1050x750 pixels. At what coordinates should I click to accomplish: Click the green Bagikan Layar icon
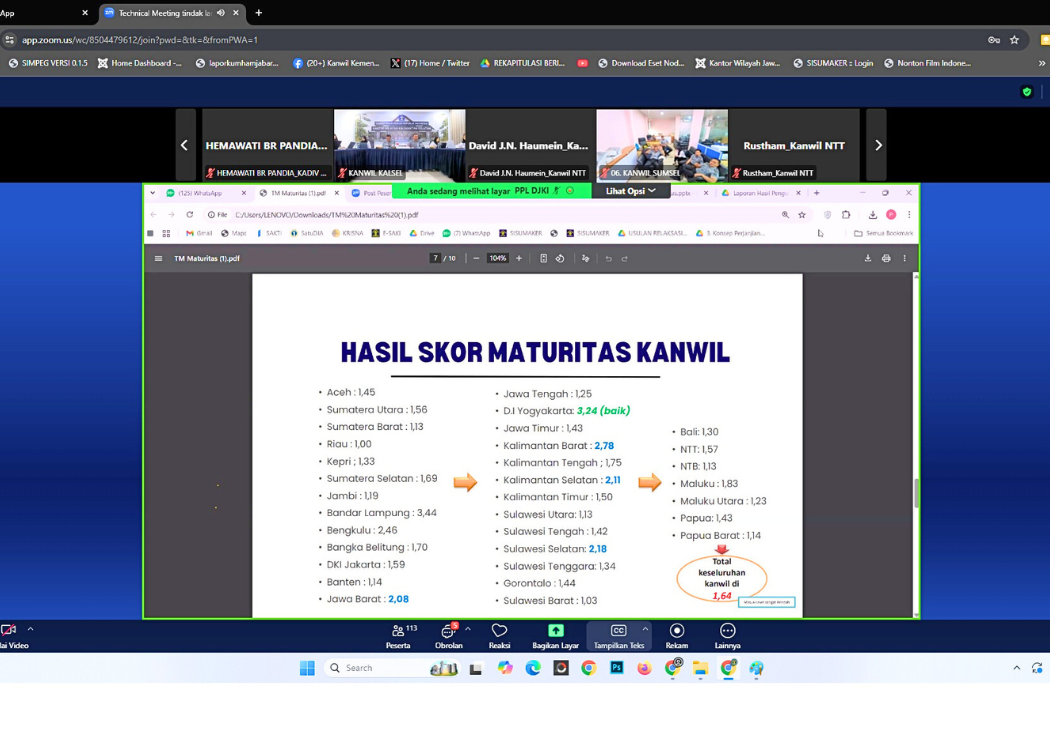(555, 631)
